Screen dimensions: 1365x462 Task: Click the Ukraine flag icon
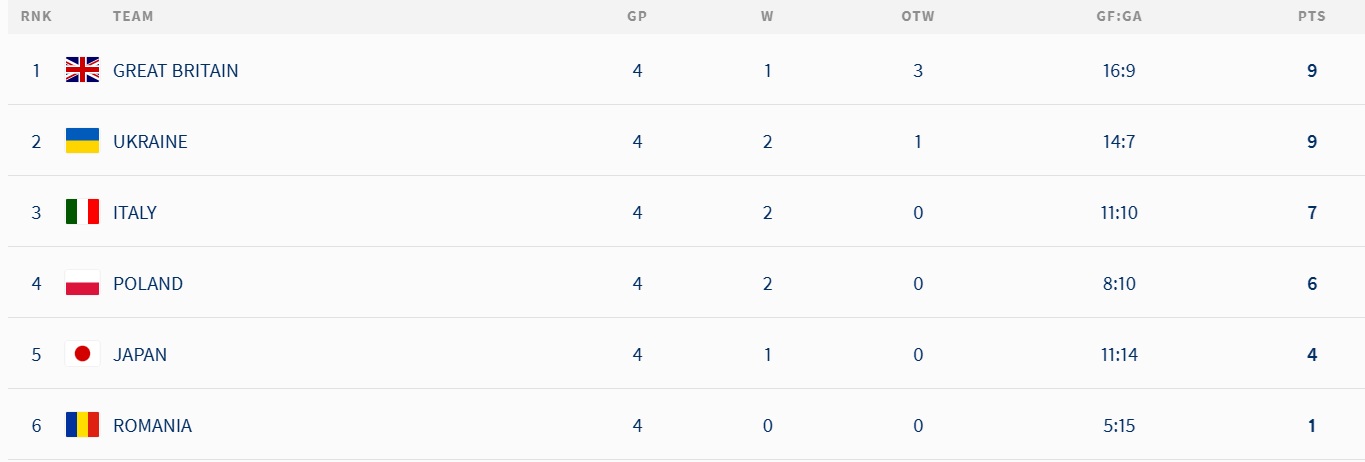82,141
